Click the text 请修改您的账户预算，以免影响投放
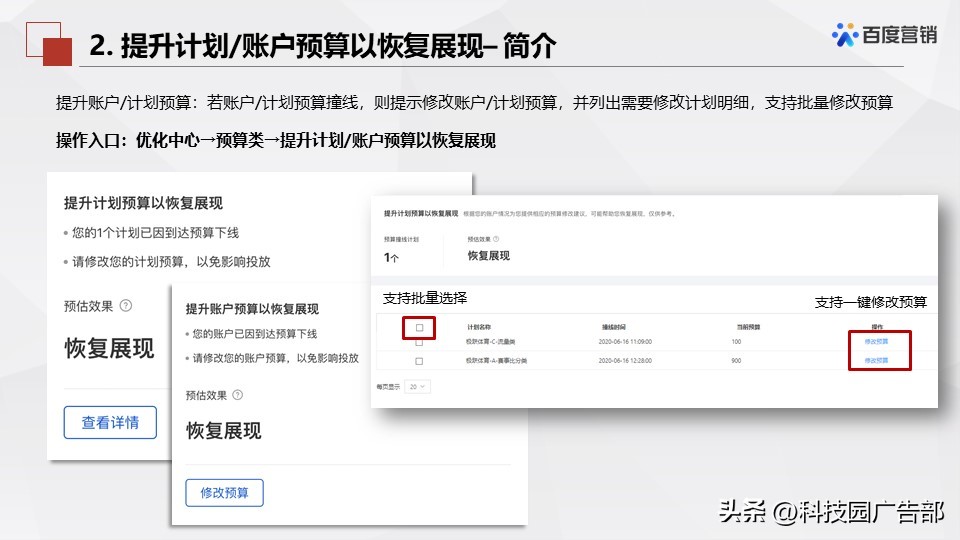Image resolution: width=960 pixels, height=540 pixels. click(276, 358)
